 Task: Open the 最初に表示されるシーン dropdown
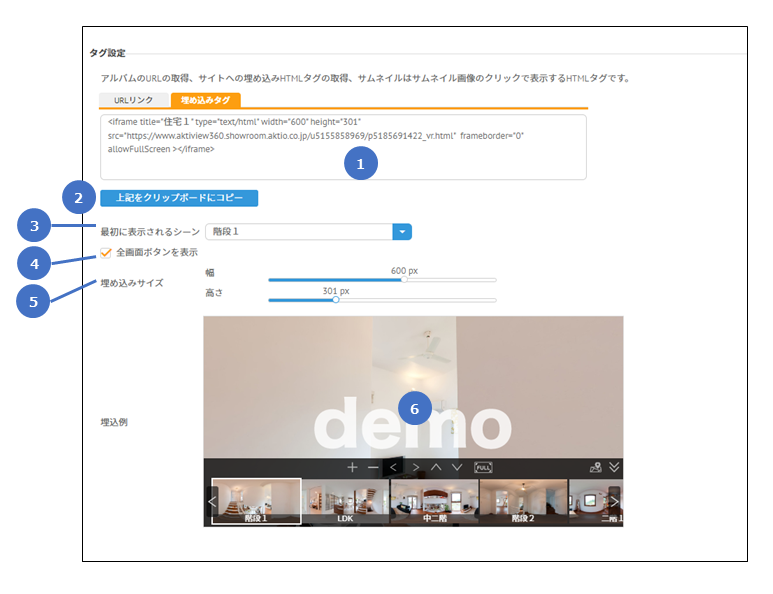pyautogui.click(x=401, y=232)
